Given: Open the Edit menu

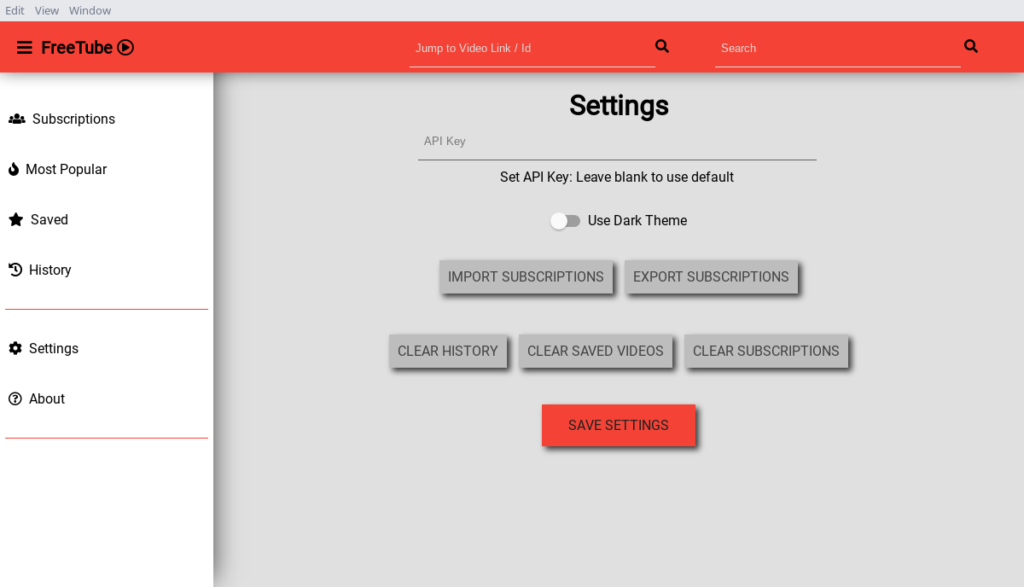Looking at the screenshot, I should (14, 10).
